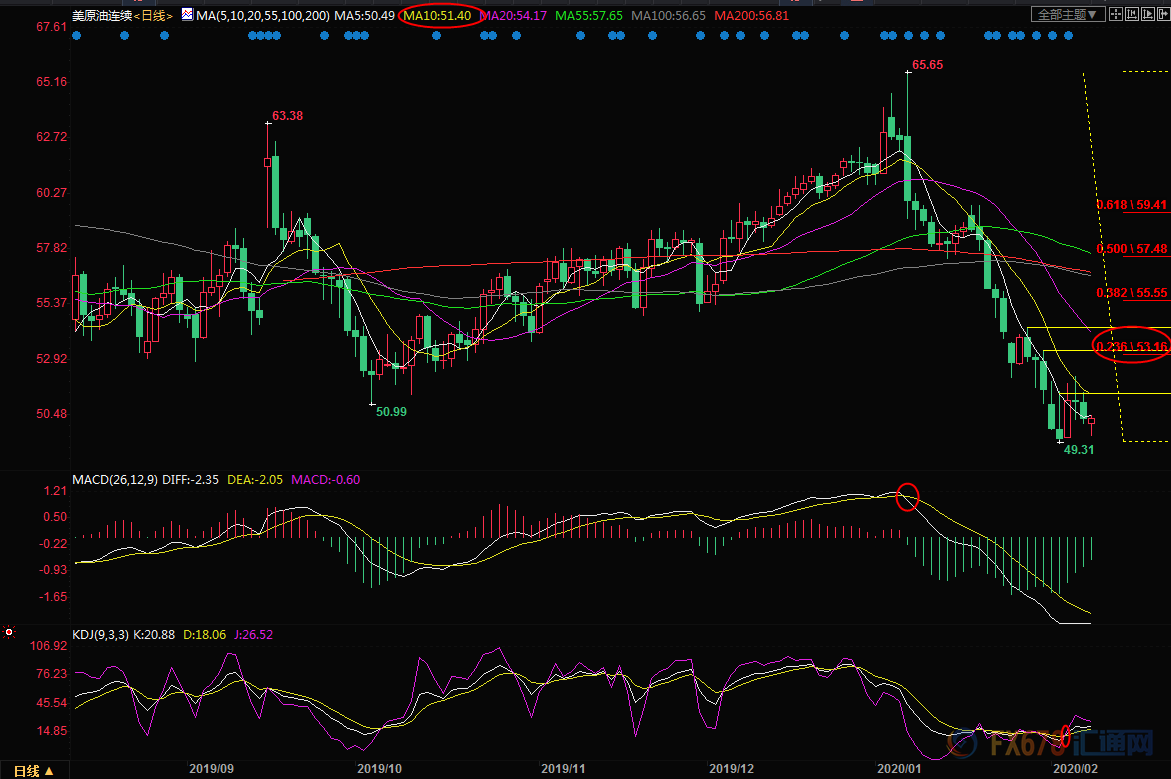Click the 65.65 high price marker

926,65
